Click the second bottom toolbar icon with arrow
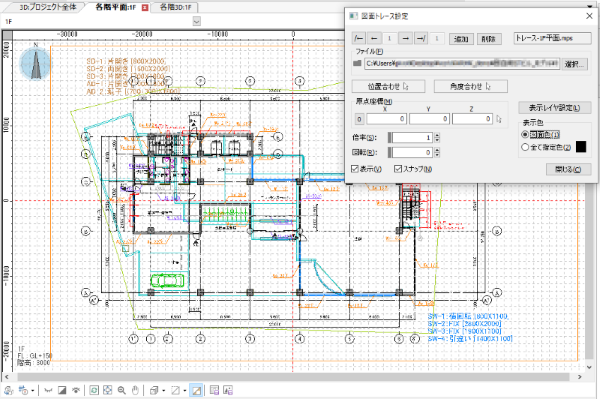The width and height of the screenshot is (600, 399). (24, 391)
